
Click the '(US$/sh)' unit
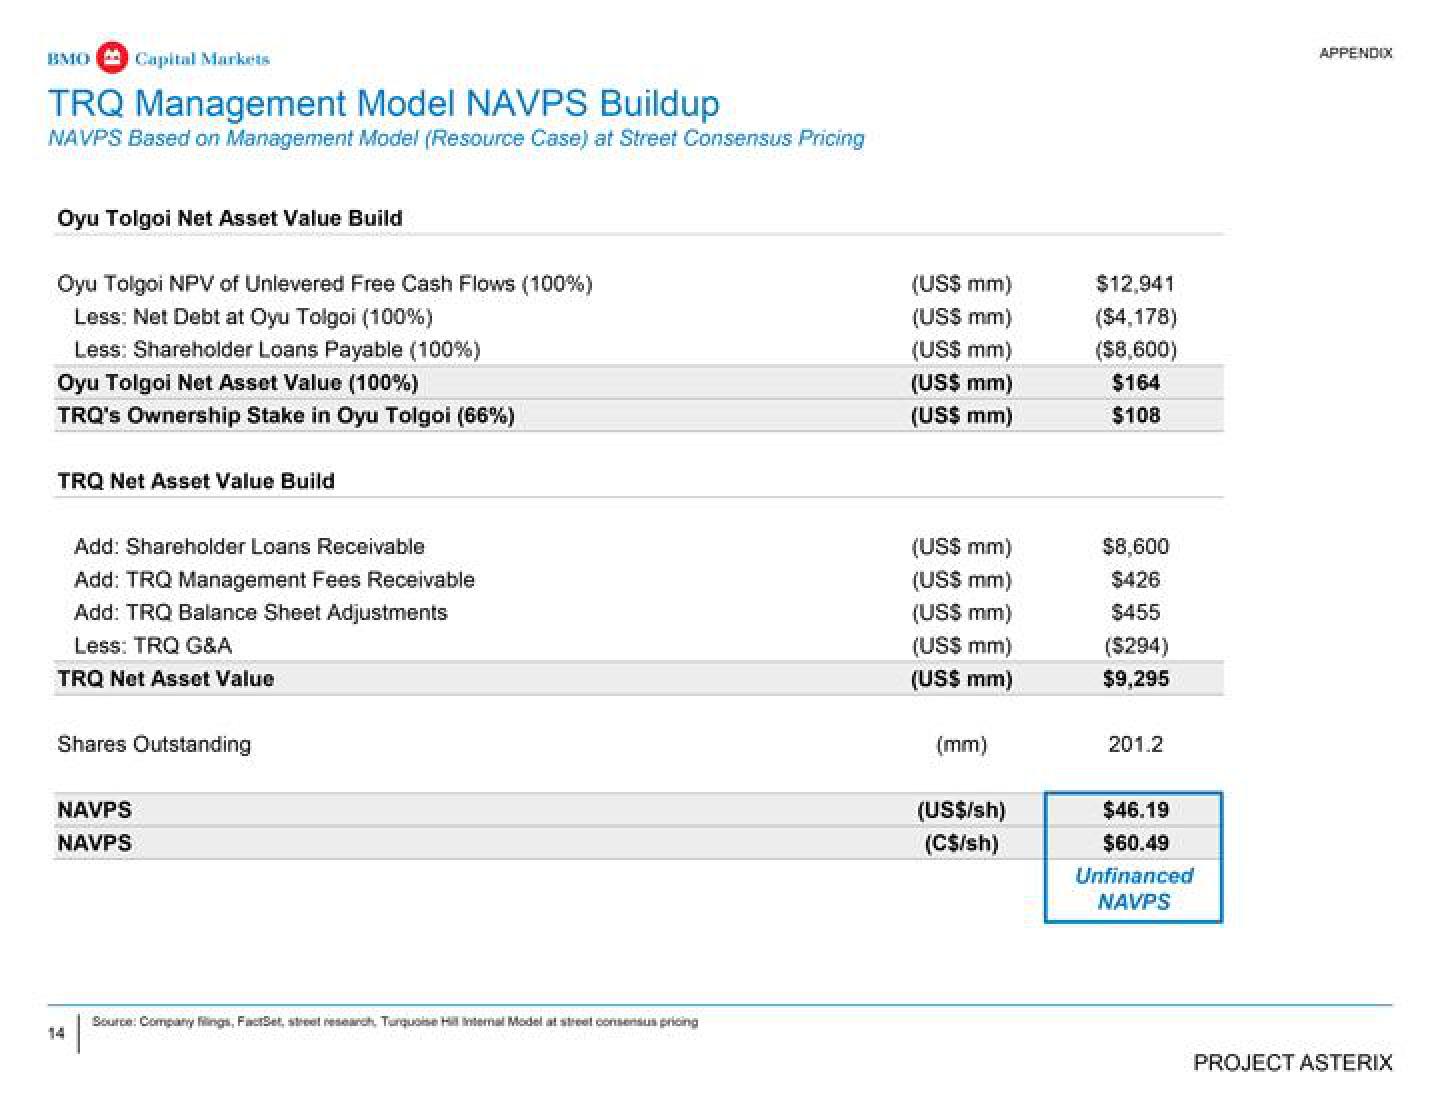tap(961, 810)
